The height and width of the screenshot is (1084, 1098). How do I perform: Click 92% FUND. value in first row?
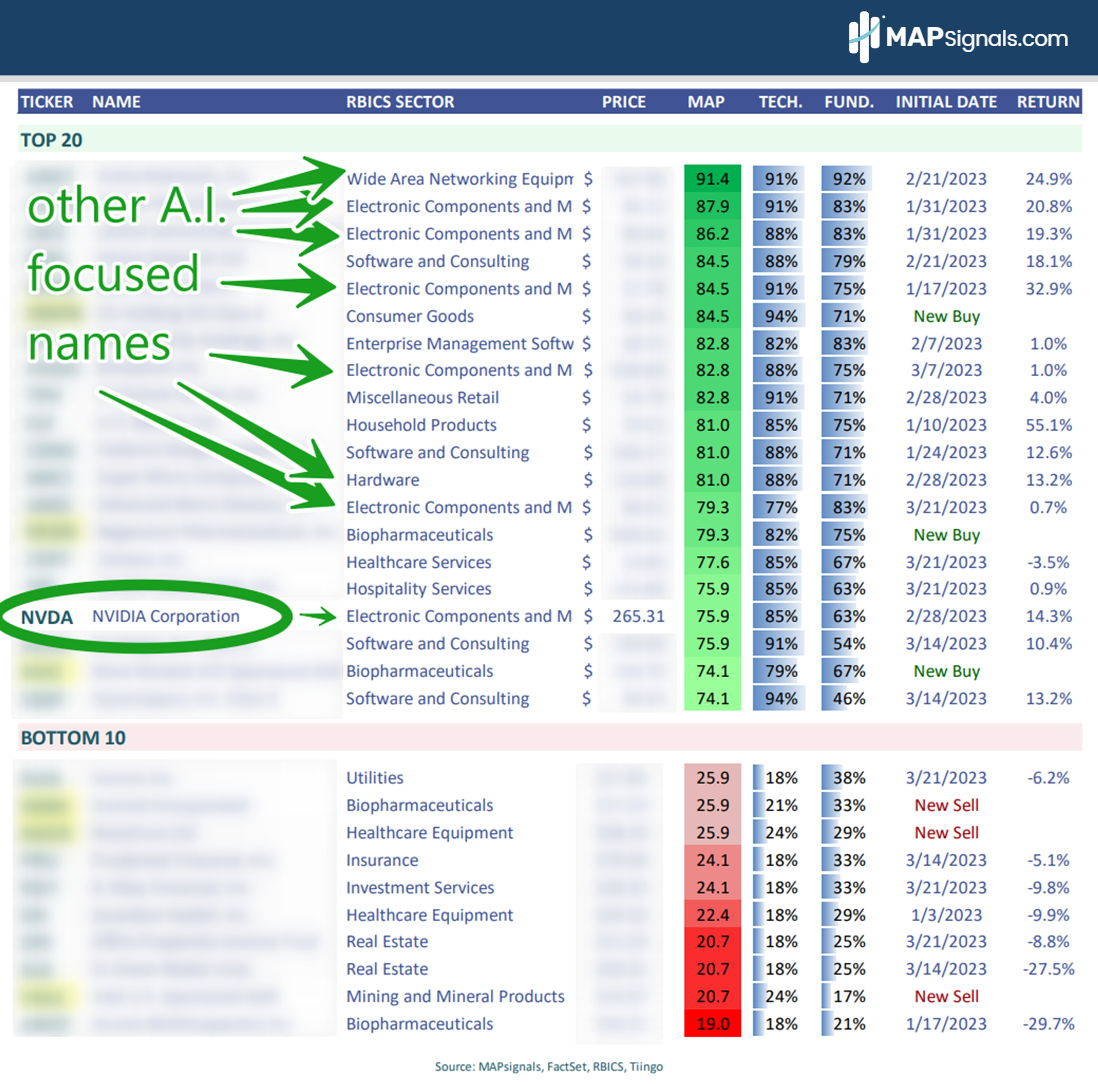(849, 179)
